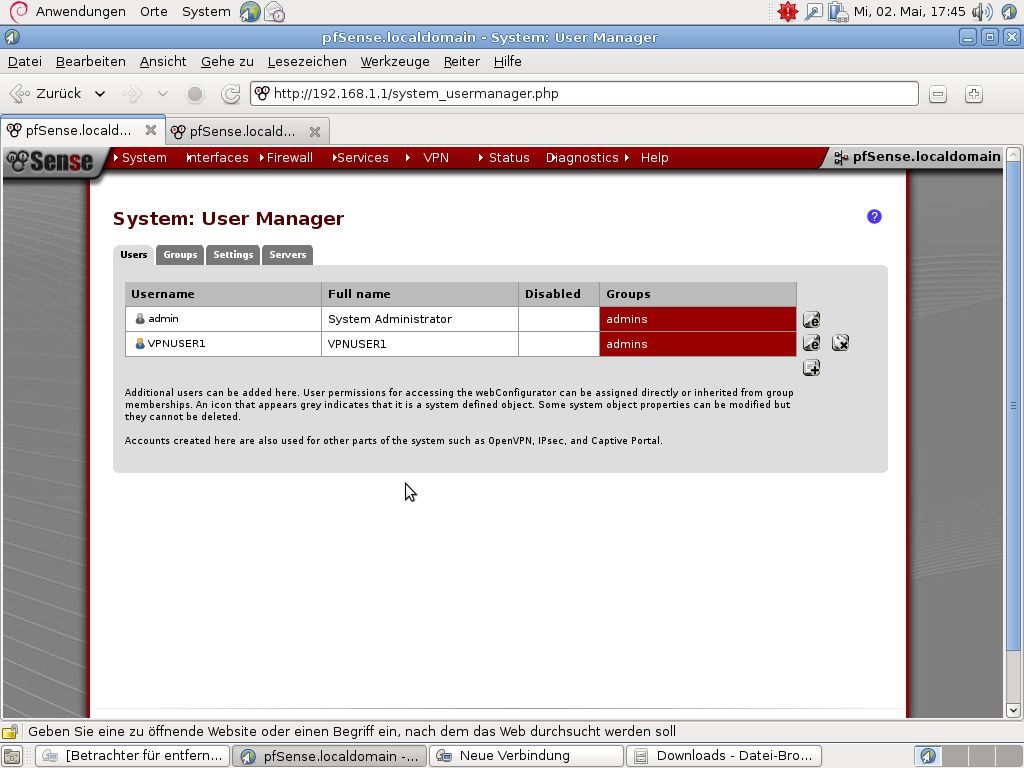The height and width of the screenshot is (768, 1024).
Task: Switch to the Settings tab
Action: click(x=233, y=255)
